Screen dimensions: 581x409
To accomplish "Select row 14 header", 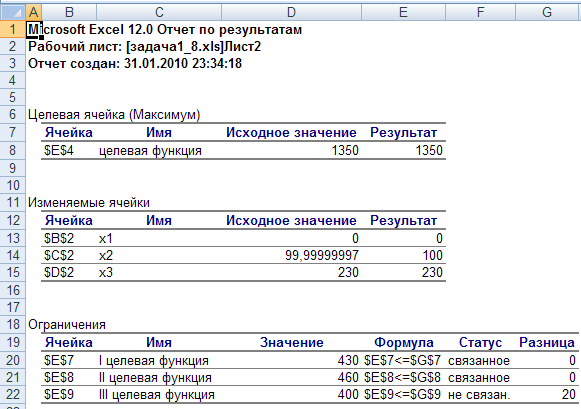I will pyautogui.click(x=13, y=256).
